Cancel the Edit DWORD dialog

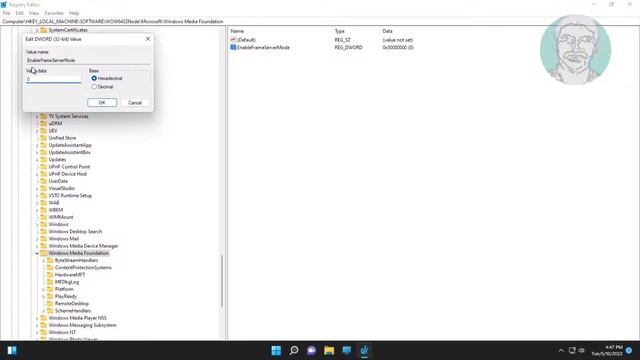coord(135,102)
